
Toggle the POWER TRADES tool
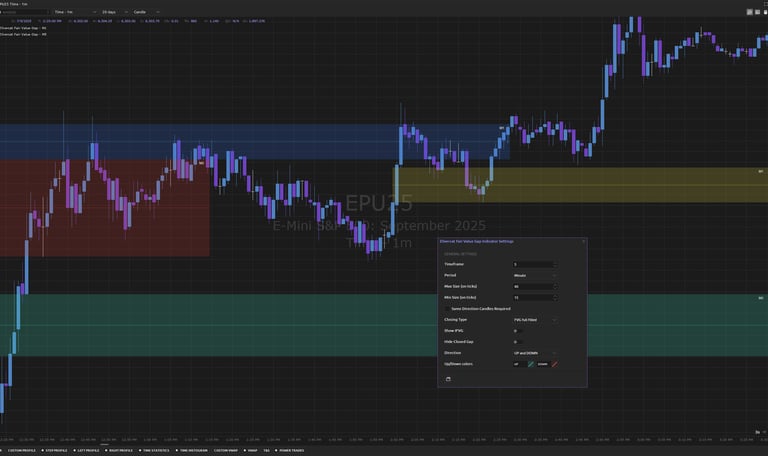tap(290, 451)
